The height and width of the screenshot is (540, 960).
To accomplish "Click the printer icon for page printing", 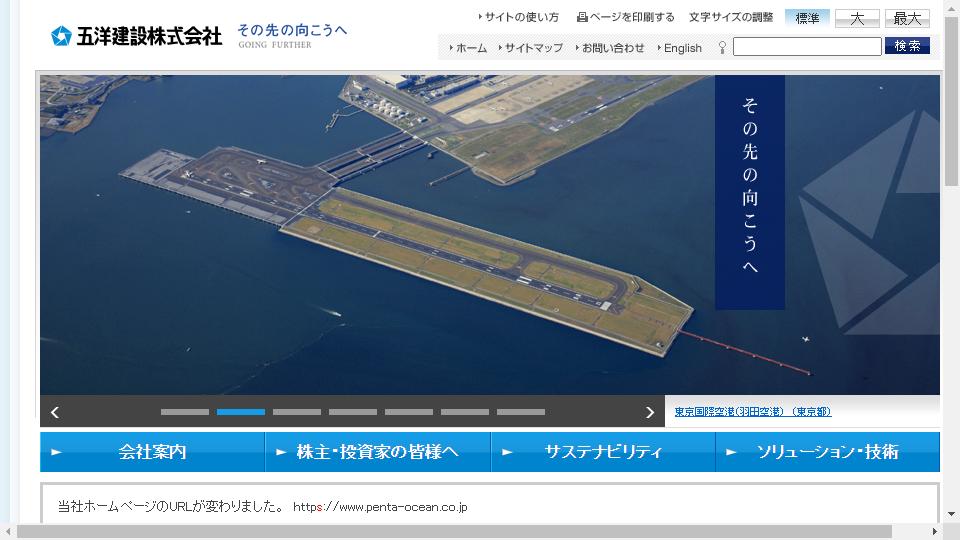I will click(x=582, y=18).
